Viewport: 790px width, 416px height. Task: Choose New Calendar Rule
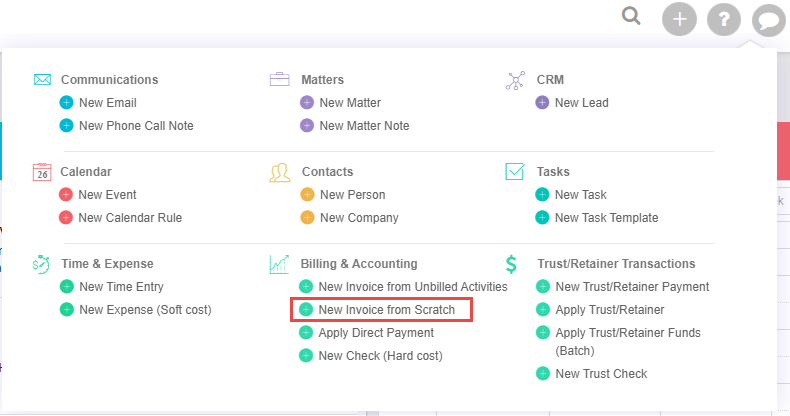[130, 218]
